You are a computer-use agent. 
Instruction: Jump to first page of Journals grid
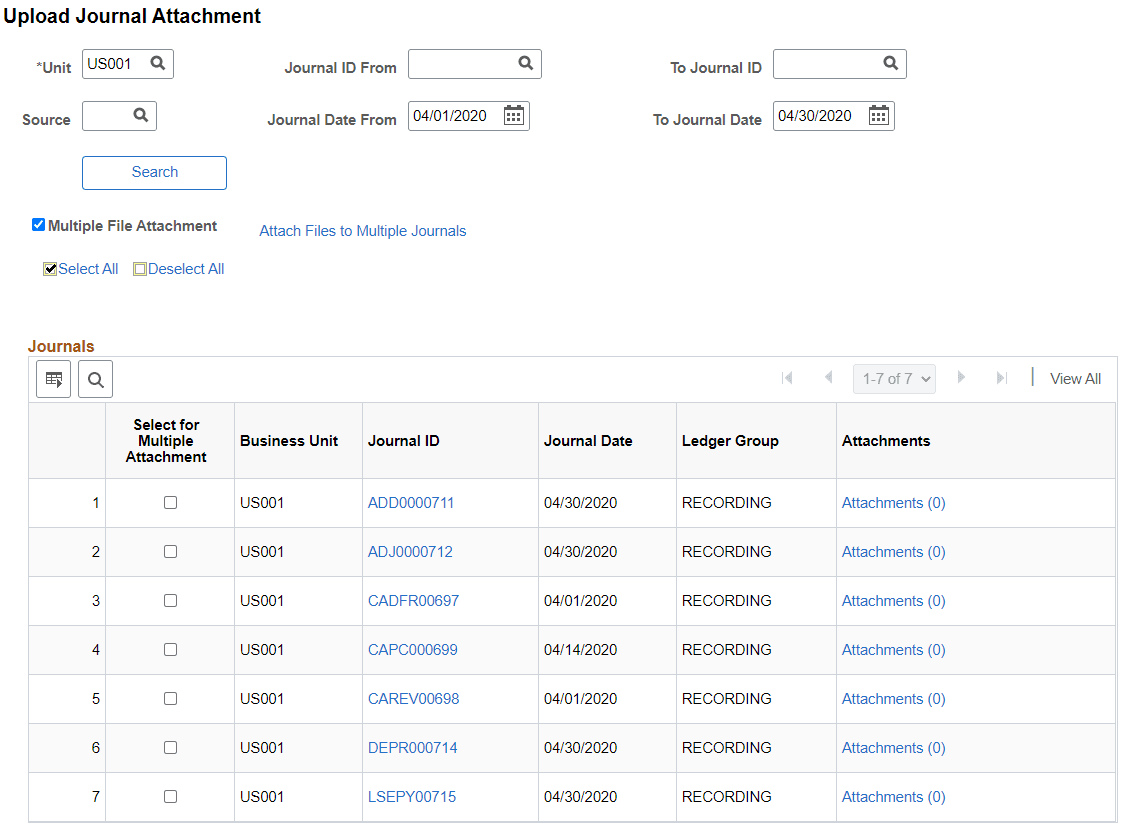[787, 378]
